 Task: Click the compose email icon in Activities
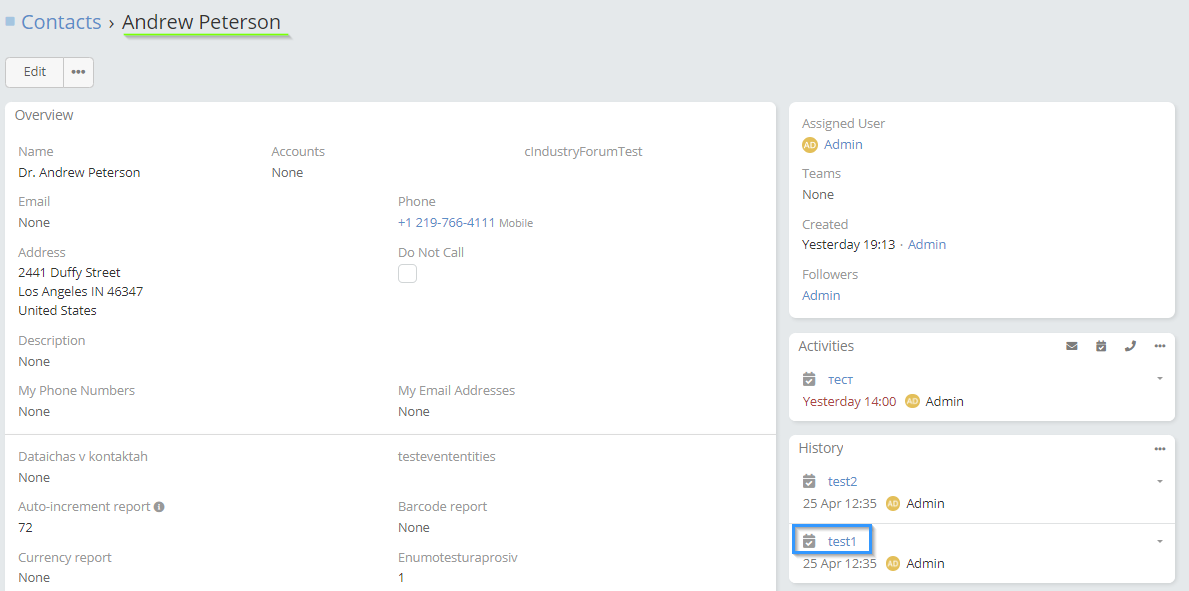tap(1072, 346)
